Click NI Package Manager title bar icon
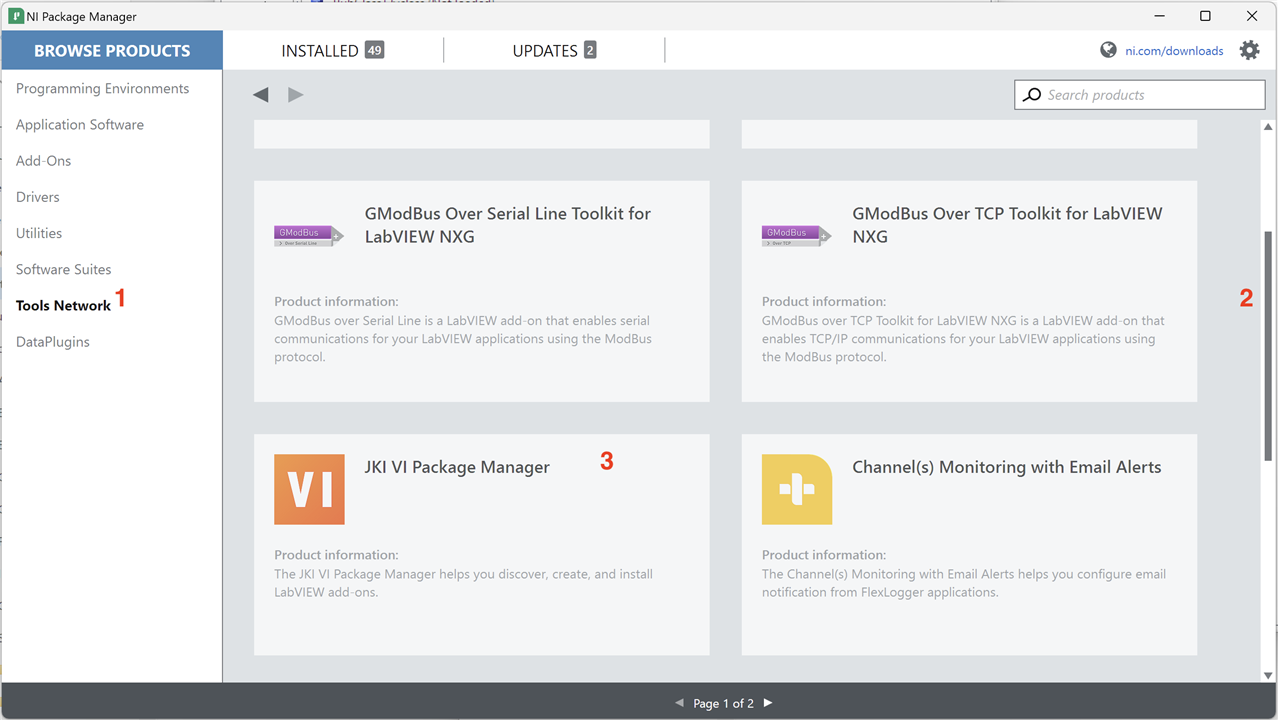The image size is (1278, 720). [15, 16]
